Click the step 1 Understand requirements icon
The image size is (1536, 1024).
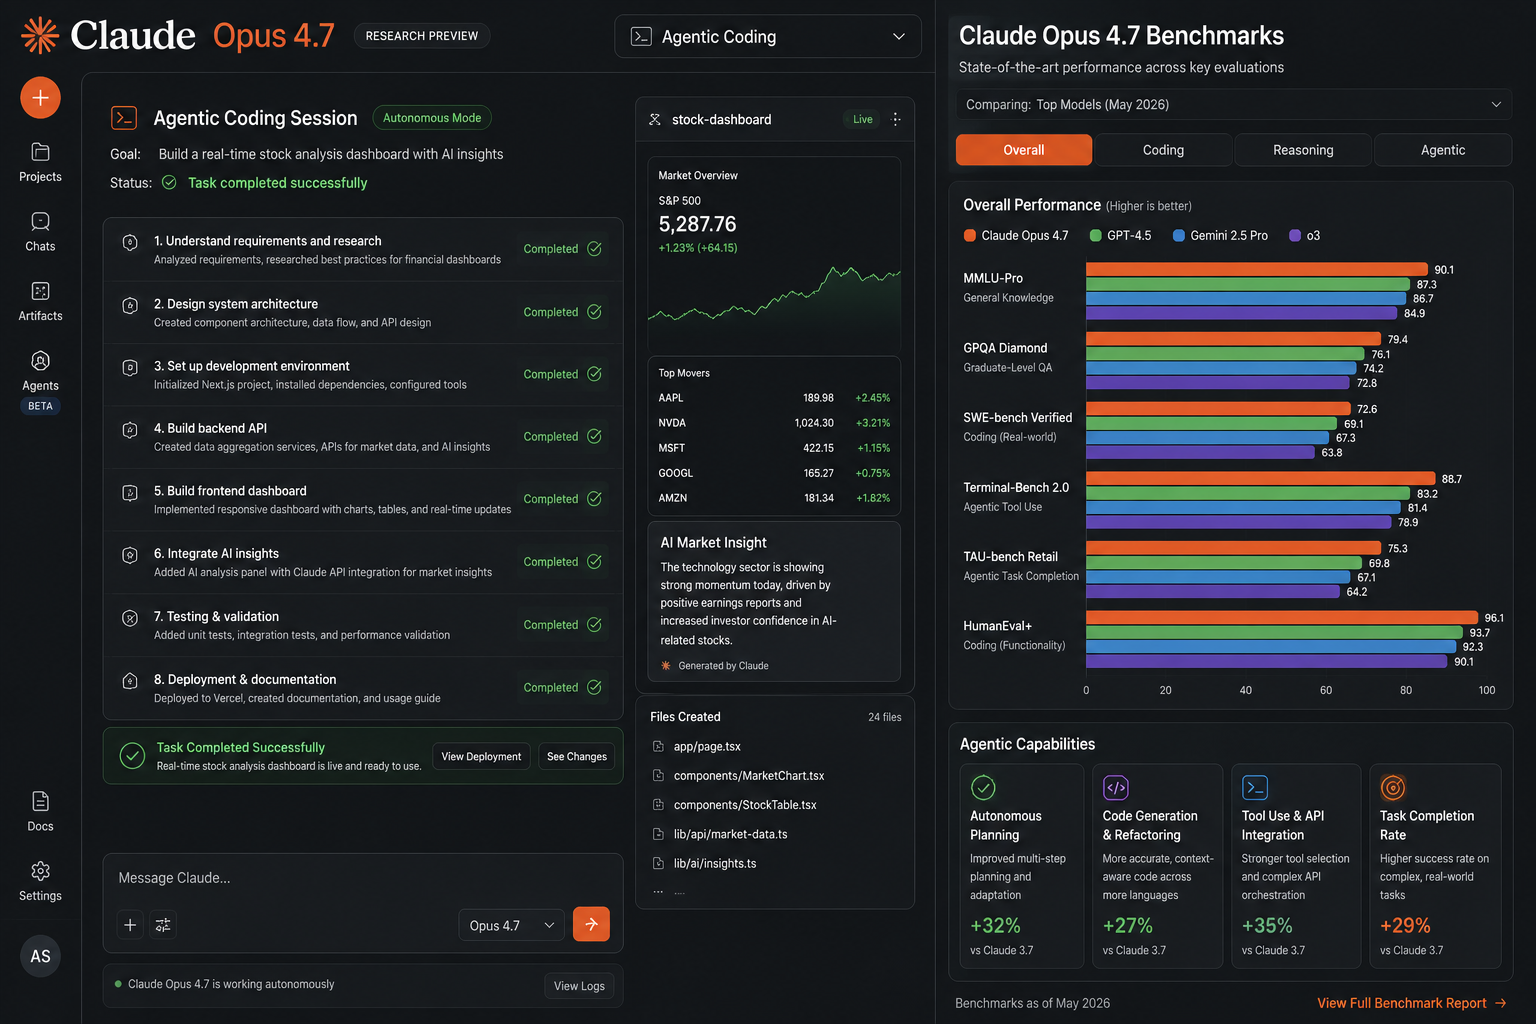pyautogui.click(x=130, y=242)
